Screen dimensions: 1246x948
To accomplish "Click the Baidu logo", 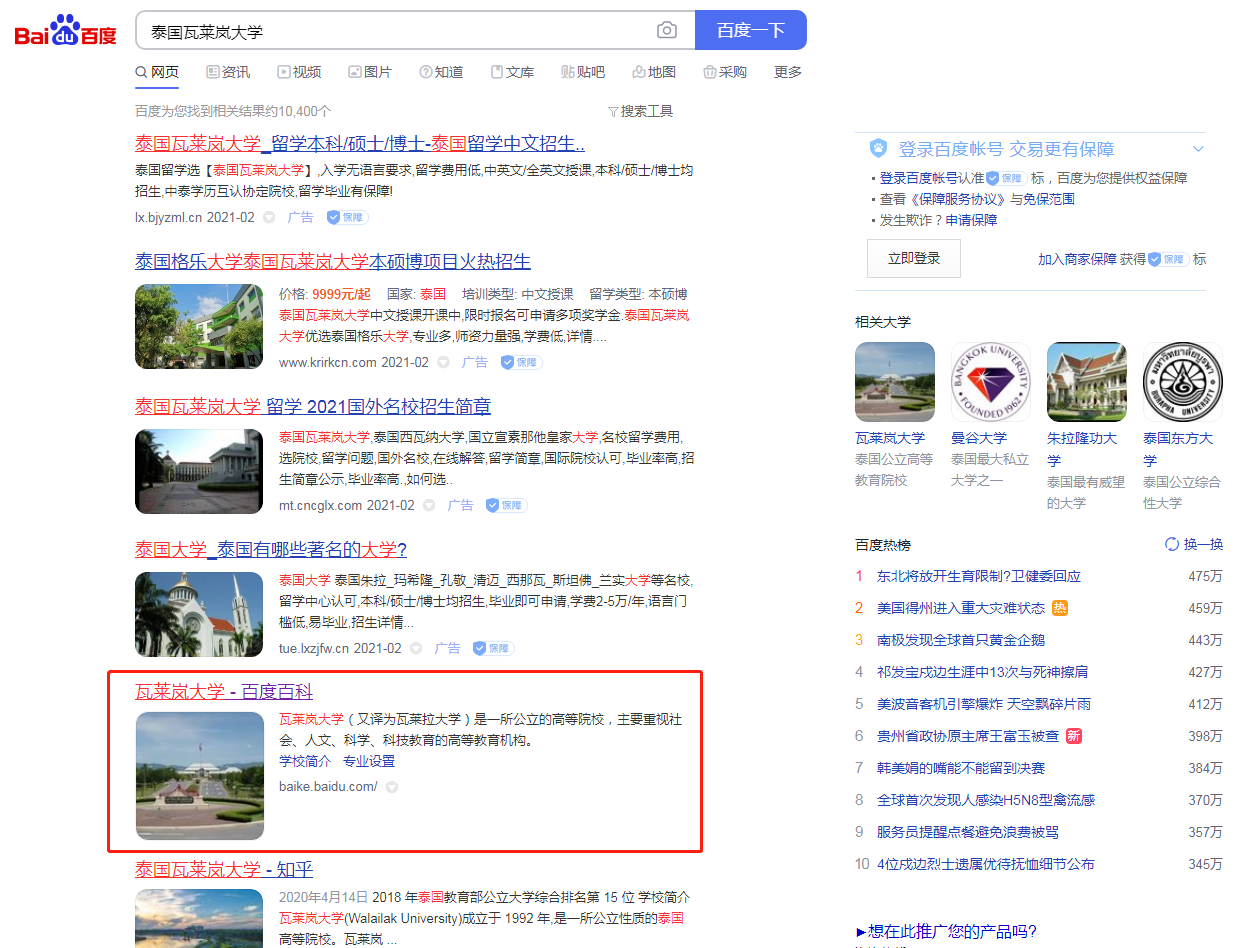I will 65,31.
